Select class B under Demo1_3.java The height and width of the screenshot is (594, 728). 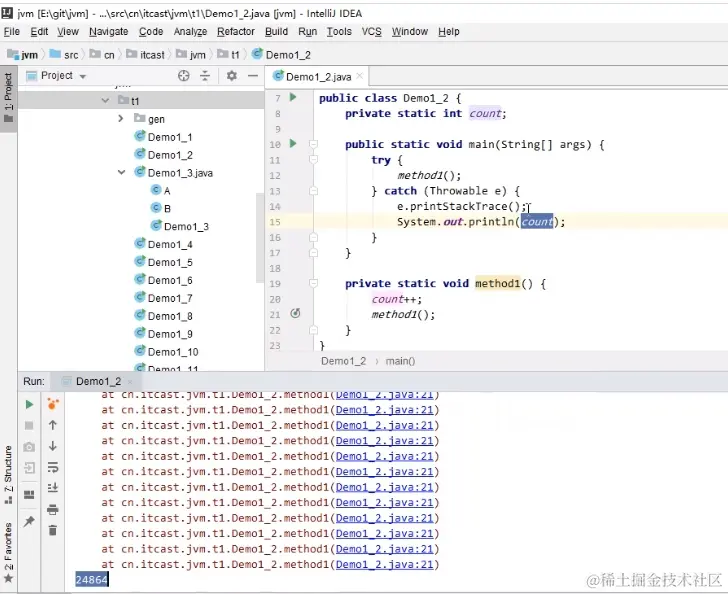pos(161,208)
